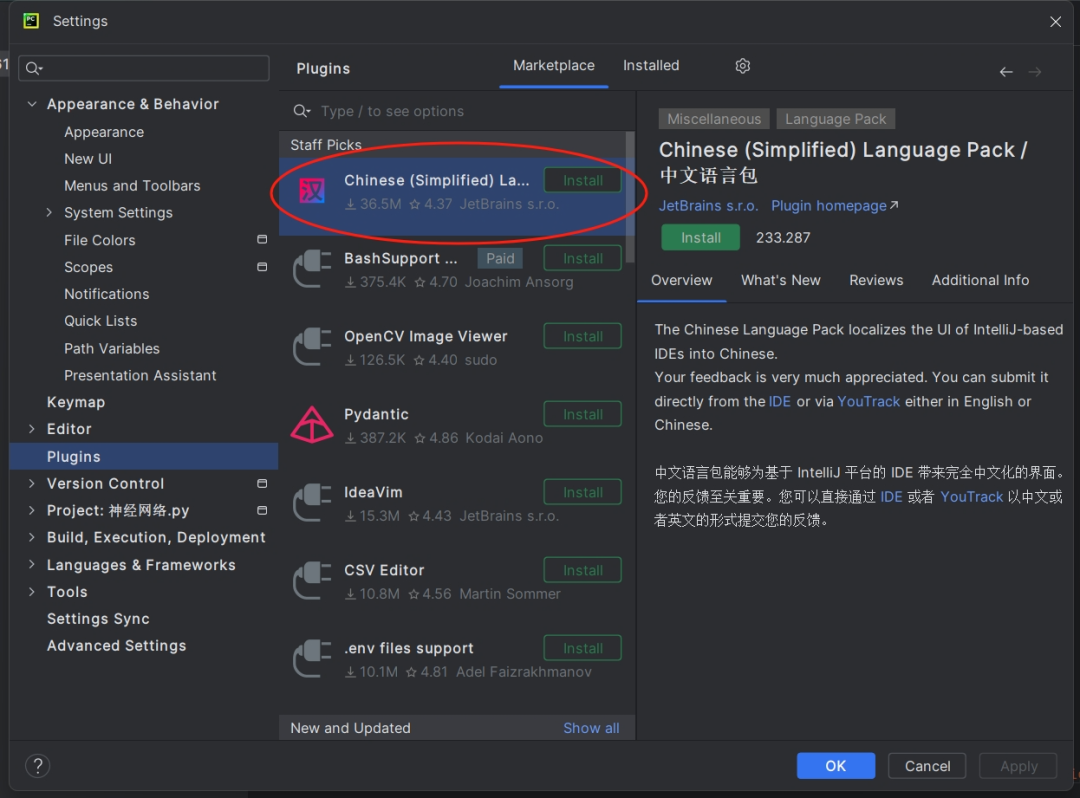Click the .env files support plugin icon

(x=312, y=658)
